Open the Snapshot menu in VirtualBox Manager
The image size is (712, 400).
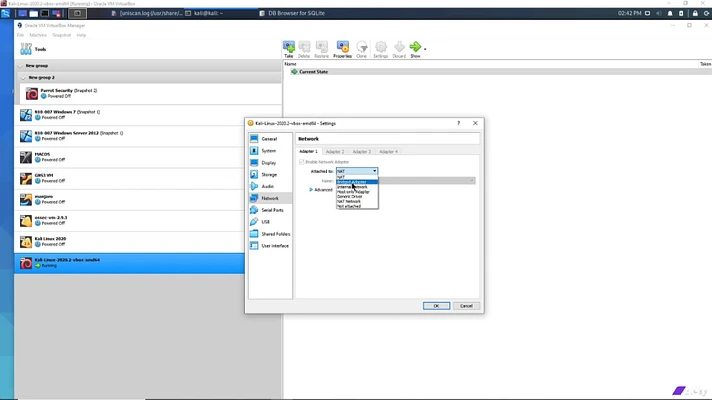(61, 35)
